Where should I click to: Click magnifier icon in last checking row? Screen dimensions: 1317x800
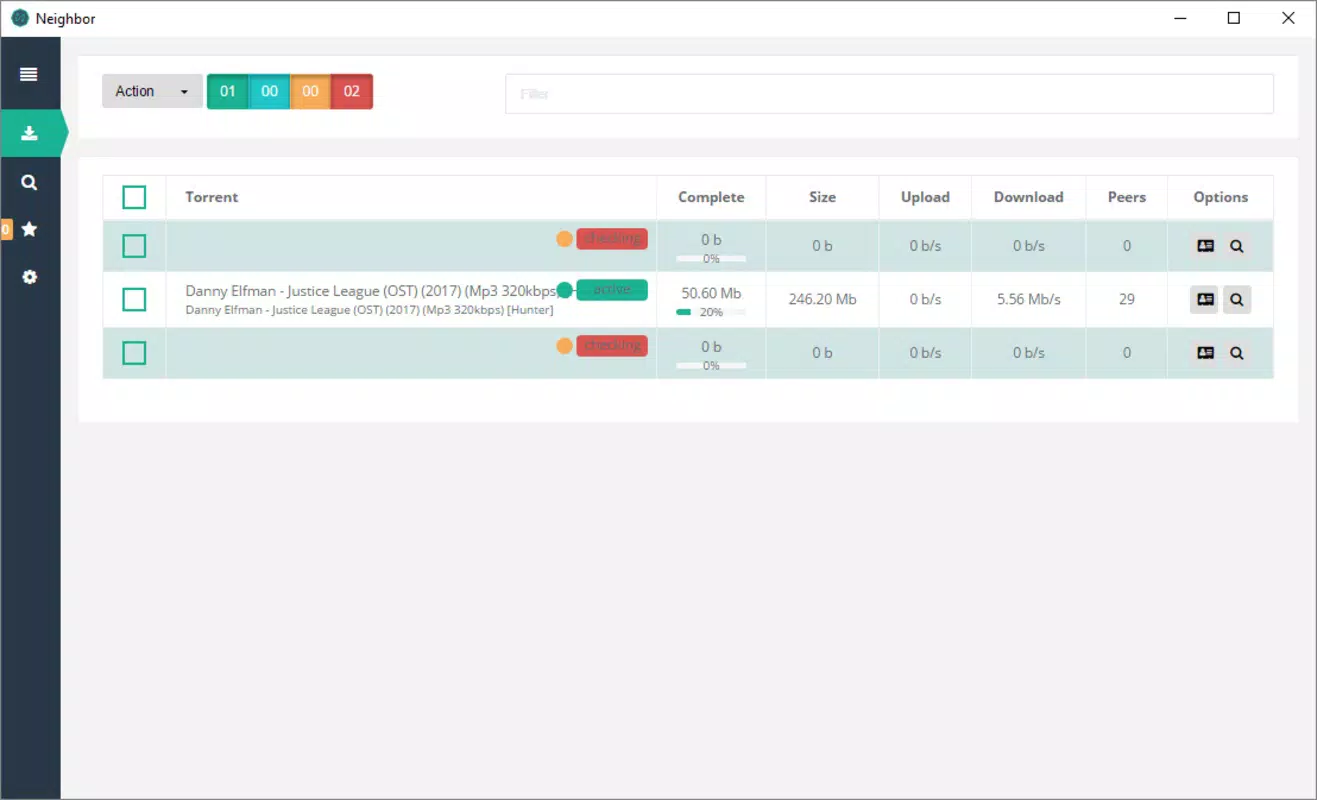(x=1237, y=353)
